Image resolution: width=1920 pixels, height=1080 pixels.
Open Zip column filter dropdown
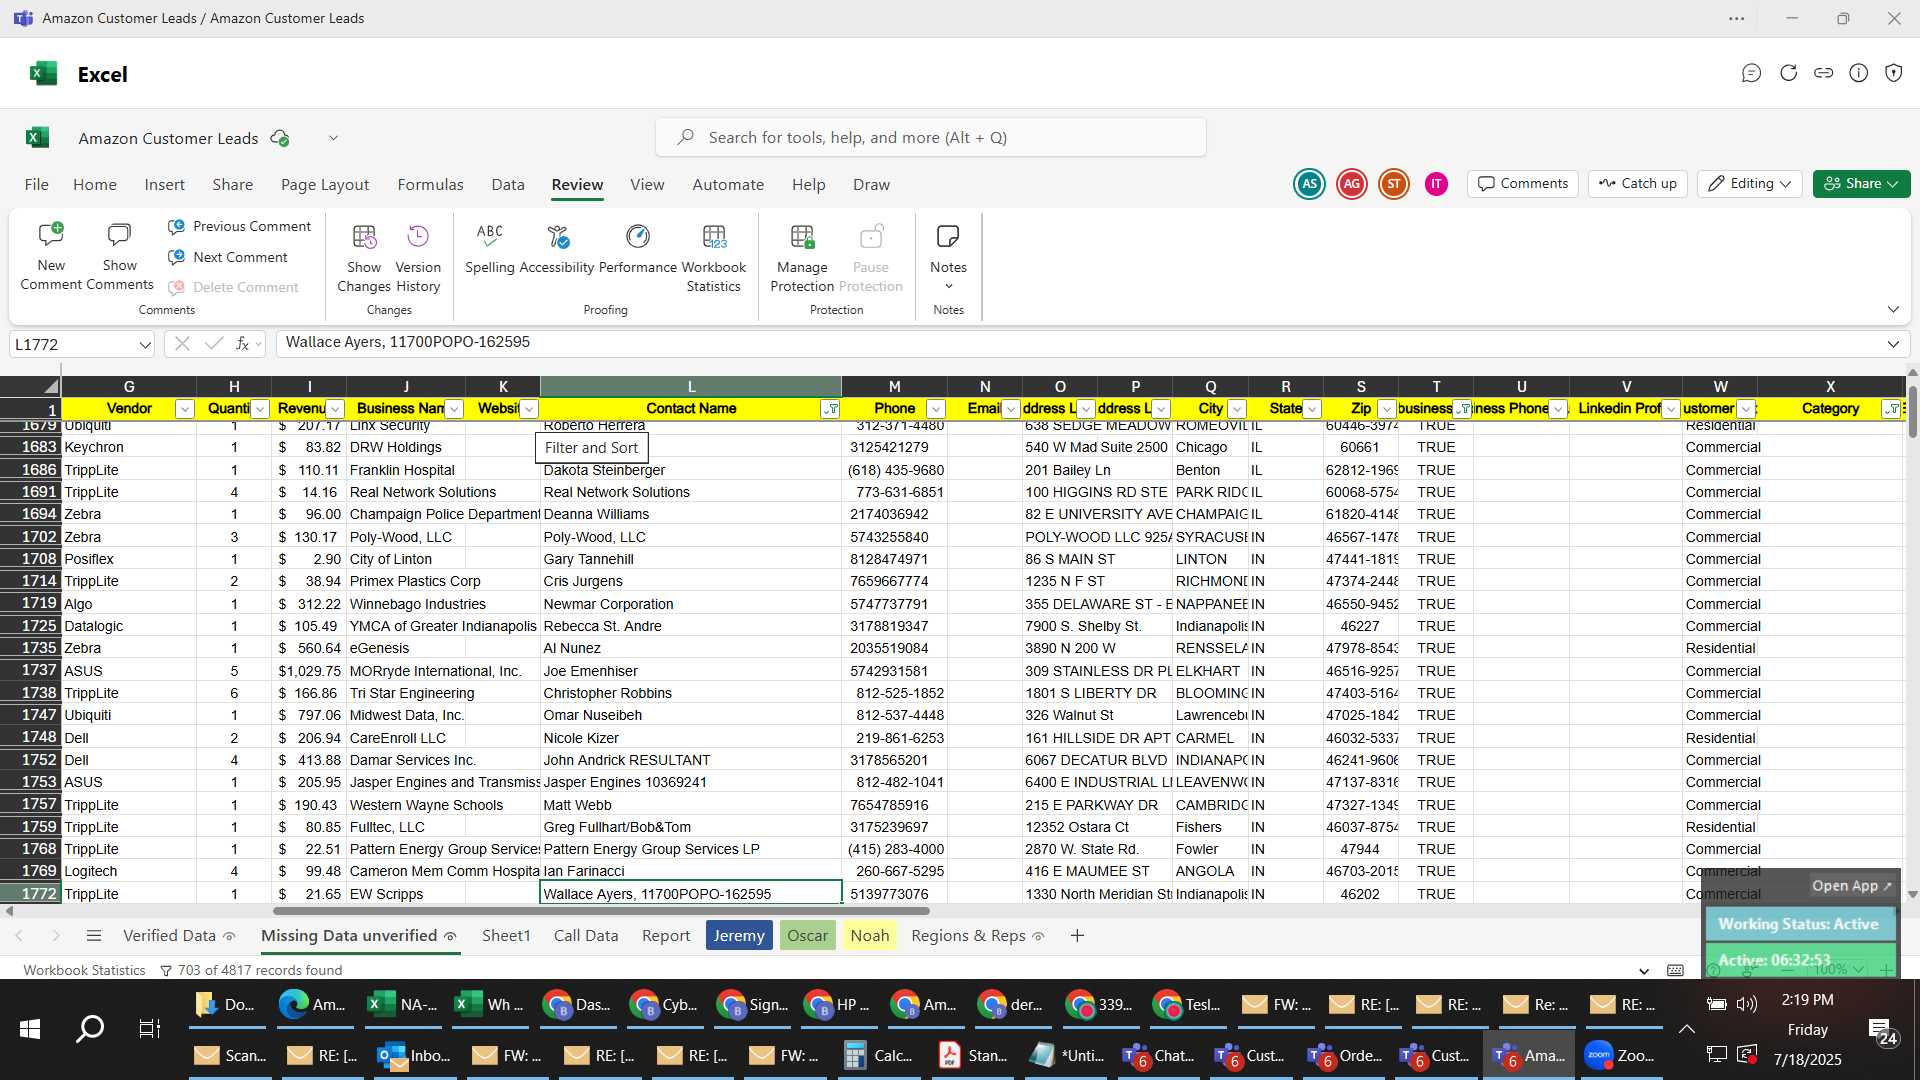[x=1387, y=409]
